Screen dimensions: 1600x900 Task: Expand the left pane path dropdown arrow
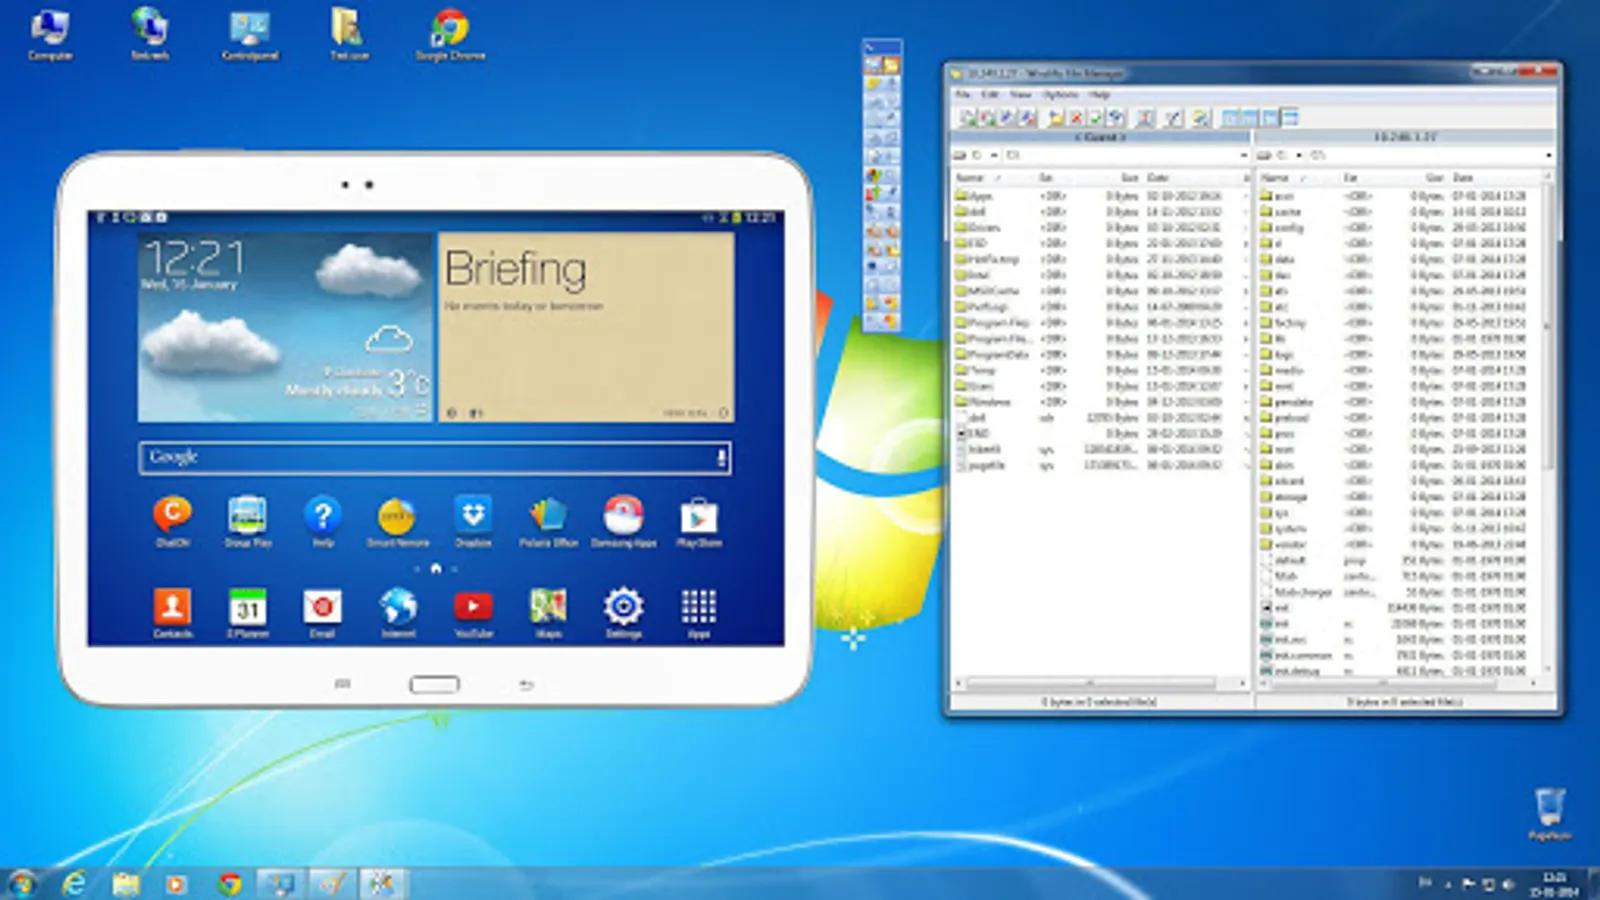[1245, 155]
